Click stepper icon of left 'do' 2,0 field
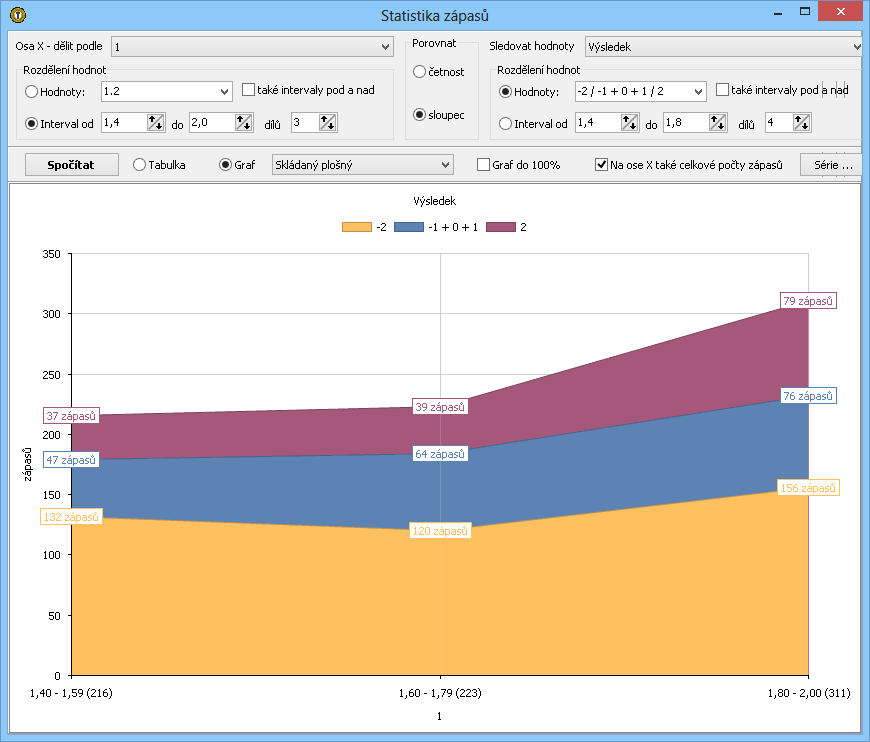 (x=244, y=123)
